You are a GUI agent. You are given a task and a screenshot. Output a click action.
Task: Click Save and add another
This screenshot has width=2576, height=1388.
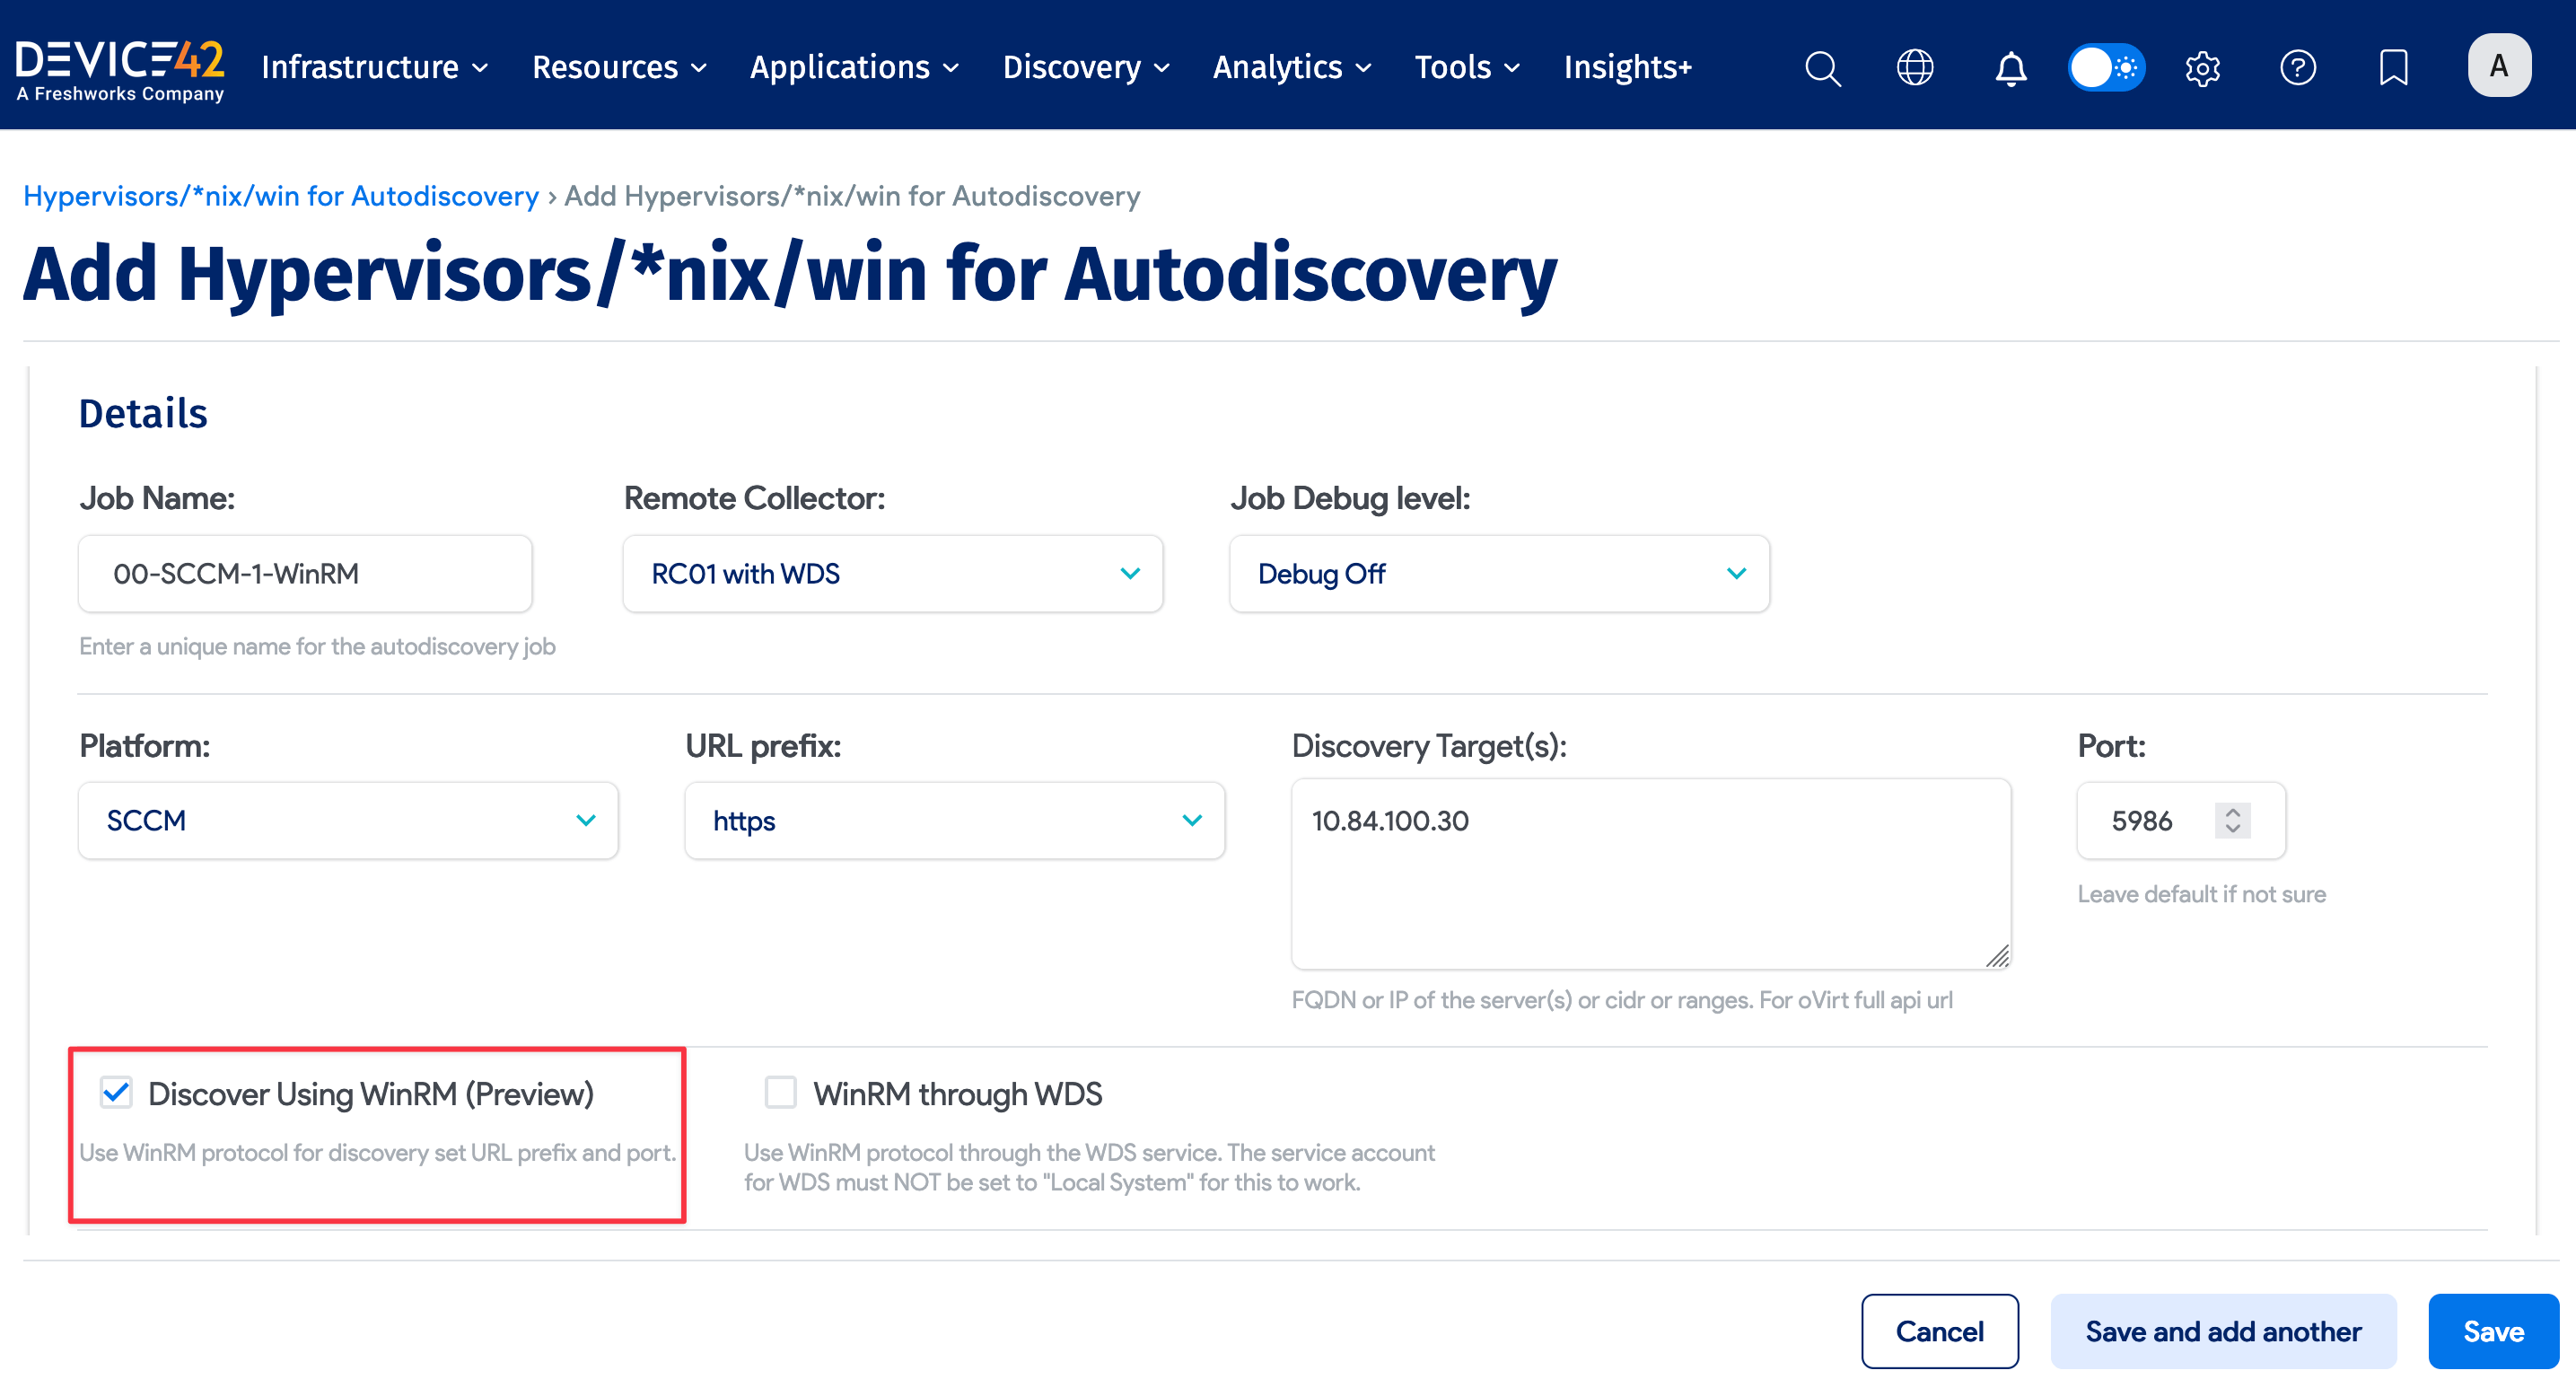point(2223,1331)
